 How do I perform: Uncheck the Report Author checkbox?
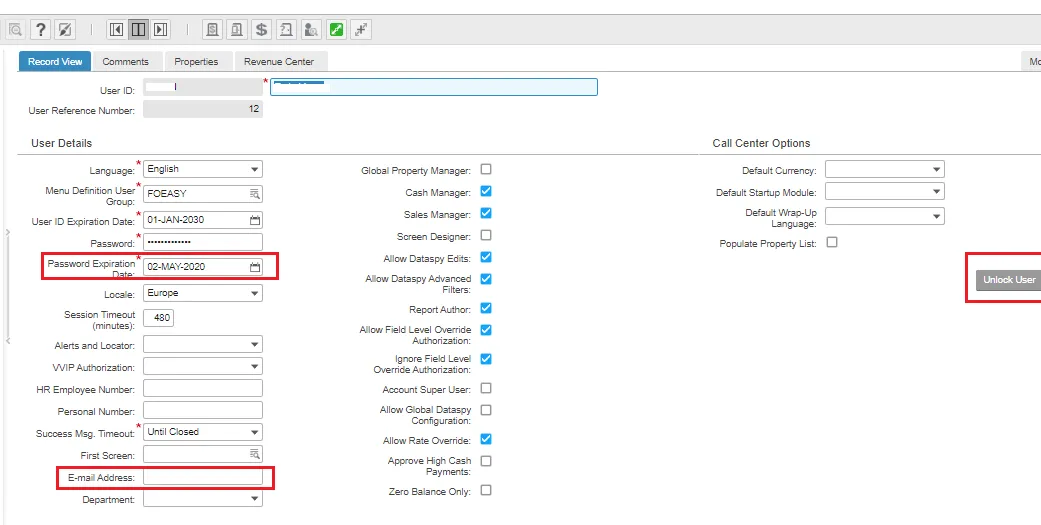click(x=486, y=308)
